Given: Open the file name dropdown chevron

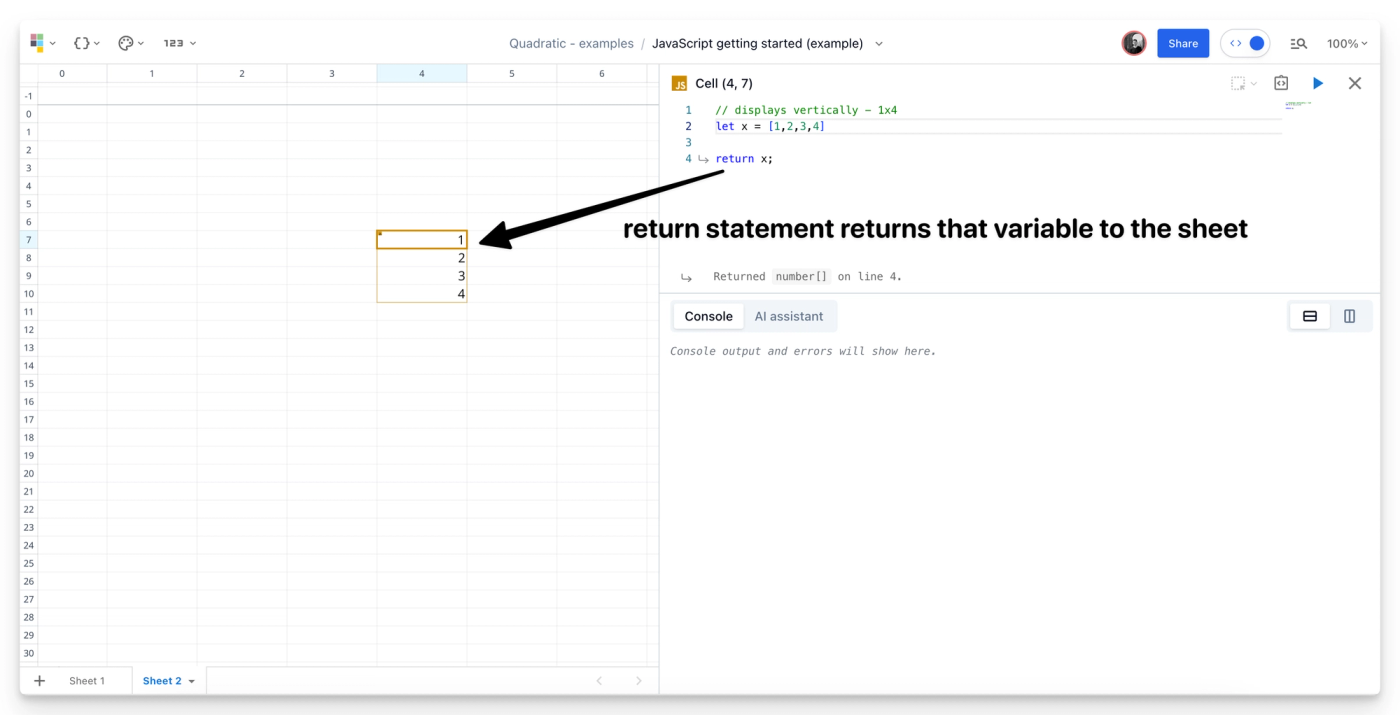Looking at the screenshot, I should coord(879,44).
